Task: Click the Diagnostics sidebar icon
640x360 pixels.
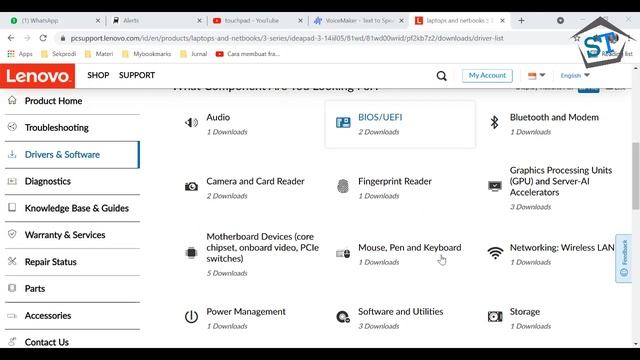Action: point(12,181)
